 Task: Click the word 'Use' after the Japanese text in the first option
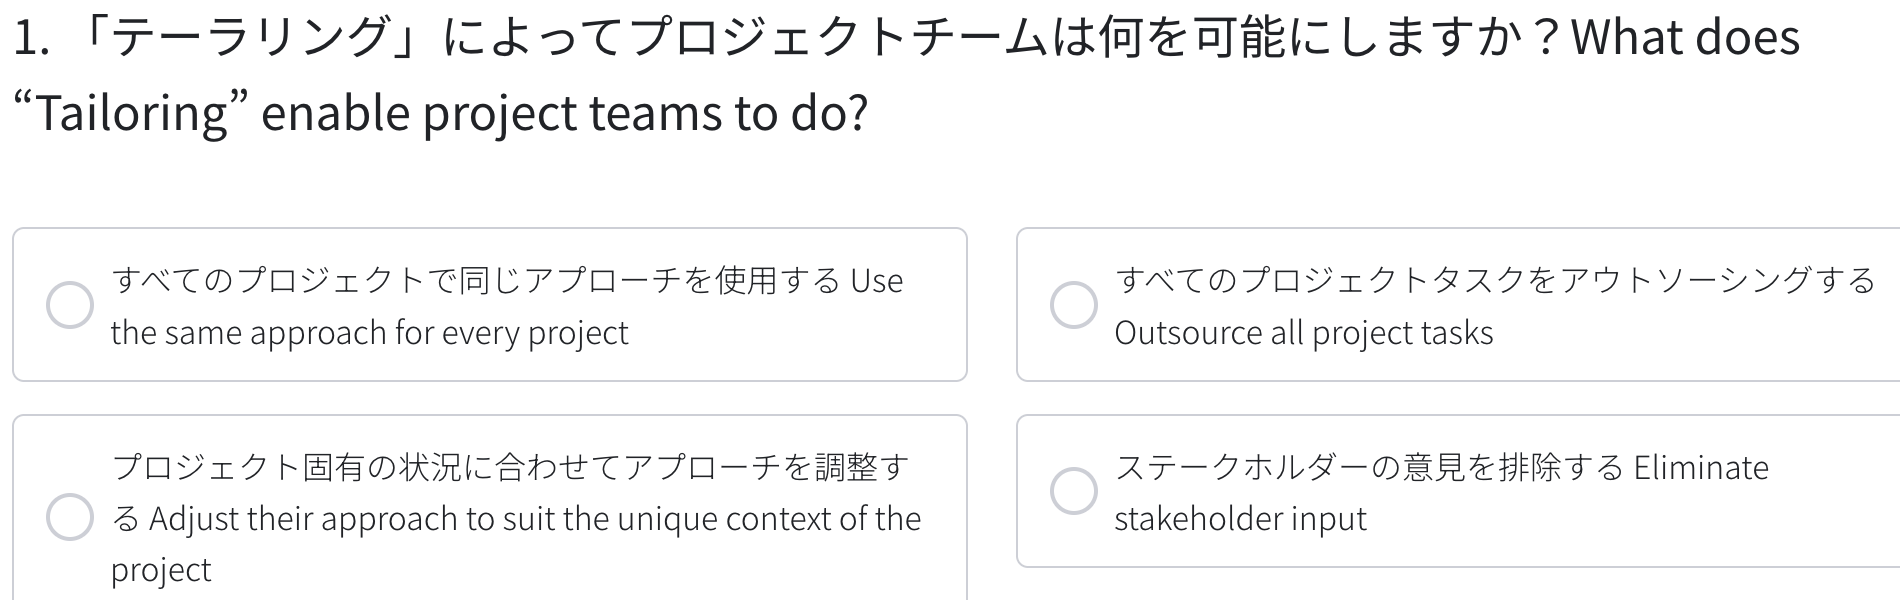coord(877,281)
